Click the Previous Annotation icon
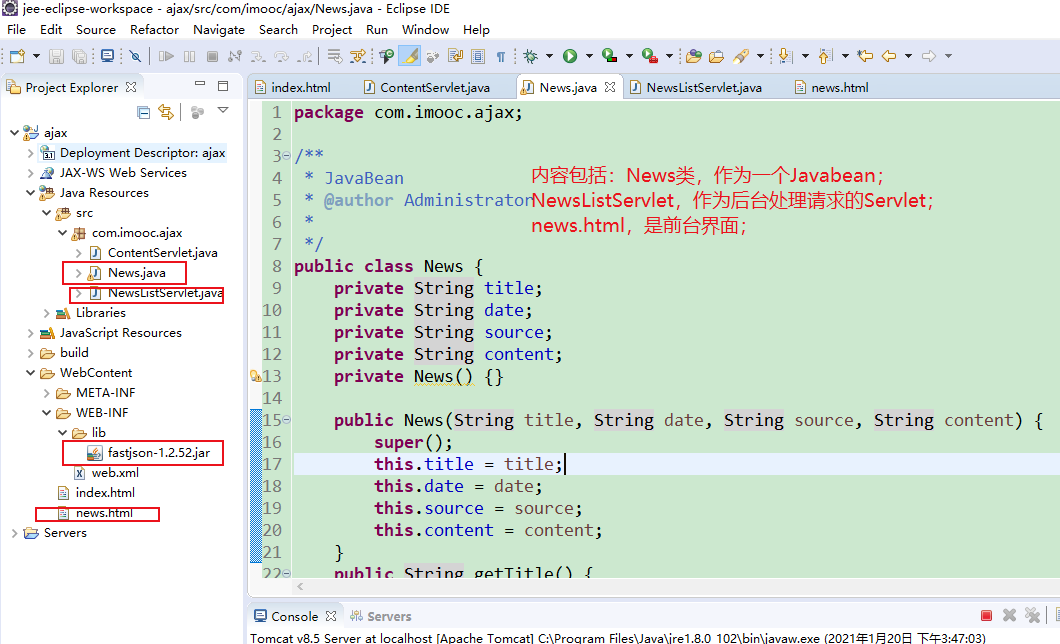 (x=825, y=56)
